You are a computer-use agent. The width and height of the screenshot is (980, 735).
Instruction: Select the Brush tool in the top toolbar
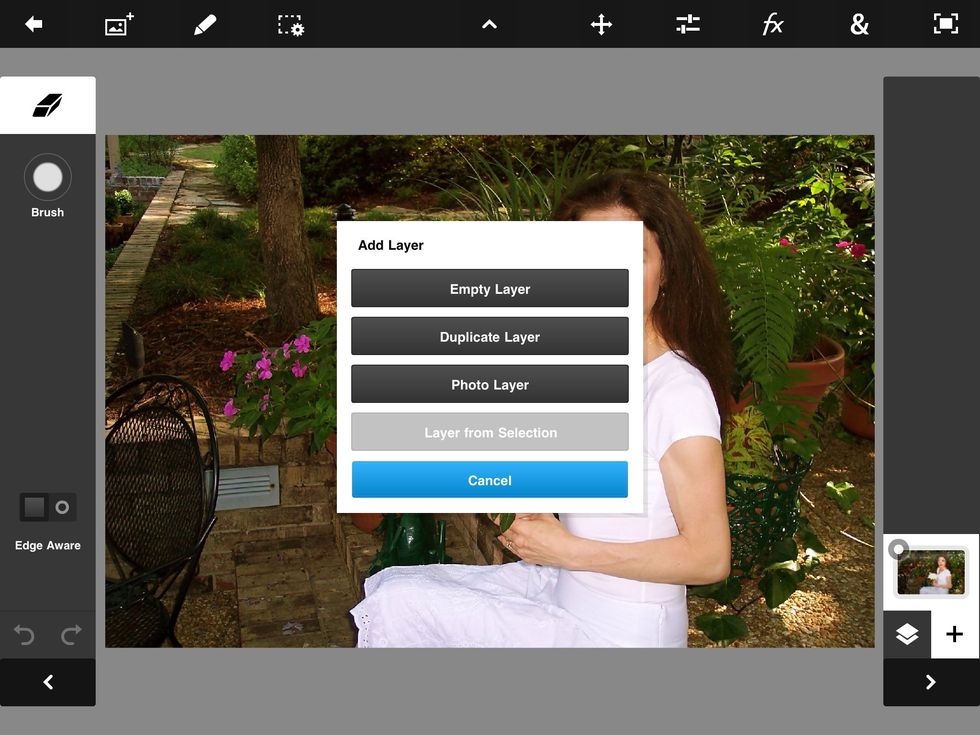coord(204,24)
